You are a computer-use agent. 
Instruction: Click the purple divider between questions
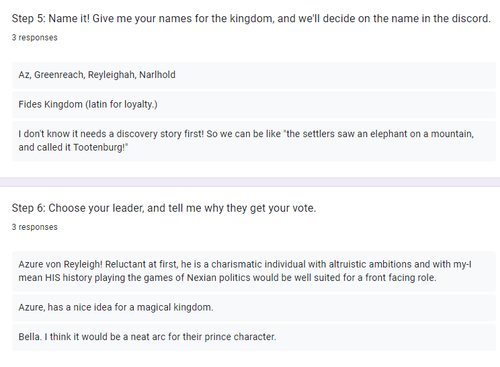click(x=250, y=182)
